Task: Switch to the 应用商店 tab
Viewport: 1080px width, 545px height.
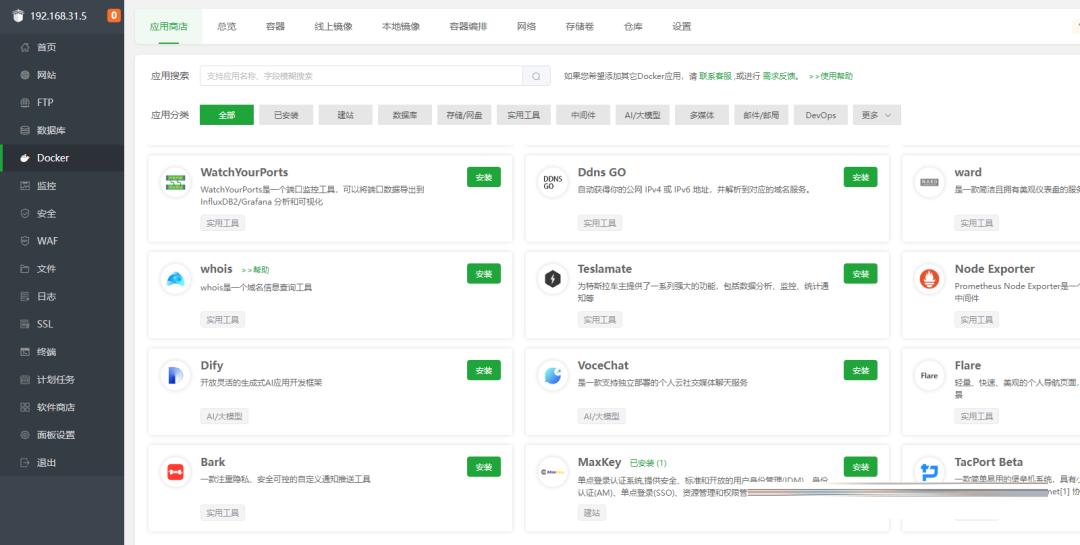Action: click(x=169, y=27)
